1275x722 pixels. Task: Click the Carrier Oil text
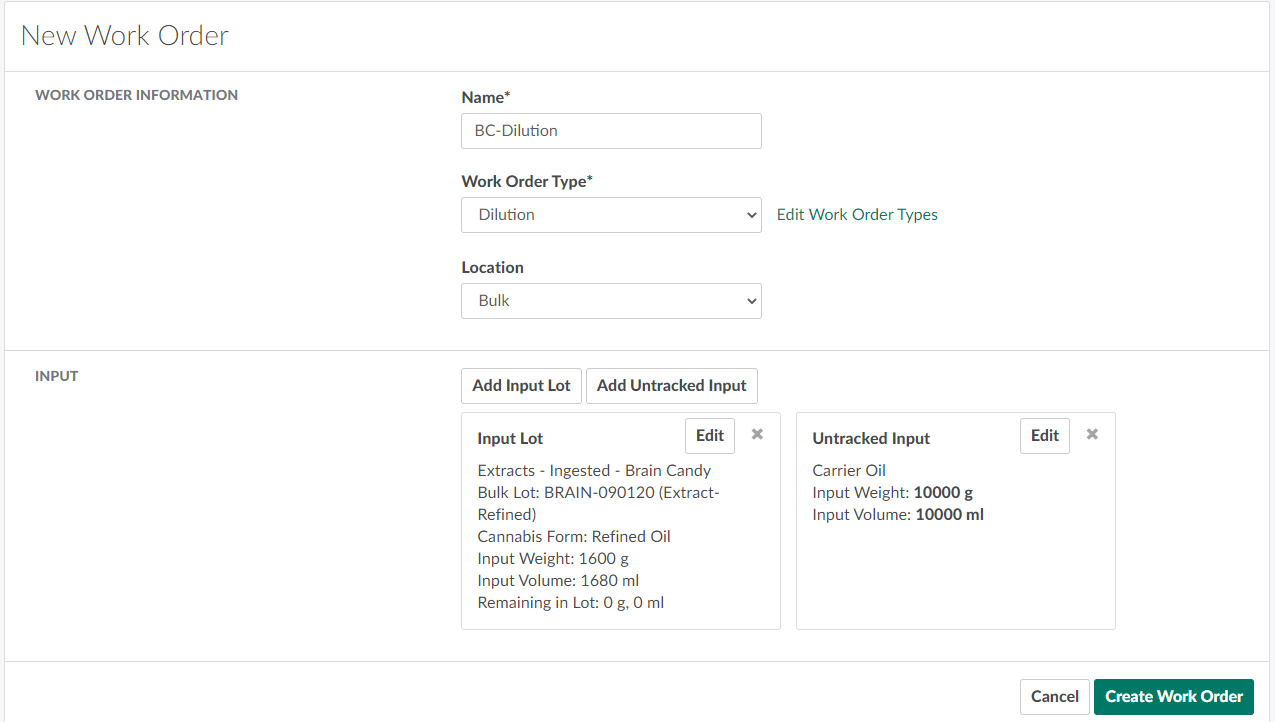tap(849, 471)
